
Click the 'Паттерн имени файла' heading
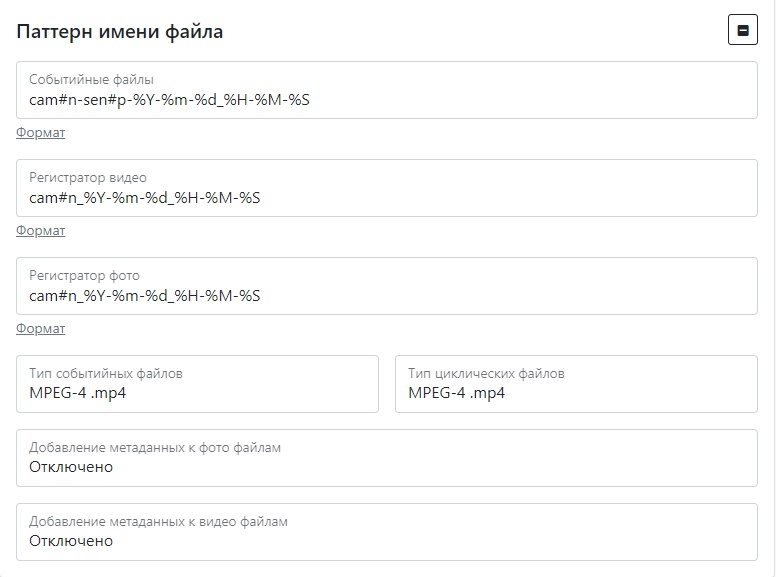pyautogui.click(x=120, y=32)
